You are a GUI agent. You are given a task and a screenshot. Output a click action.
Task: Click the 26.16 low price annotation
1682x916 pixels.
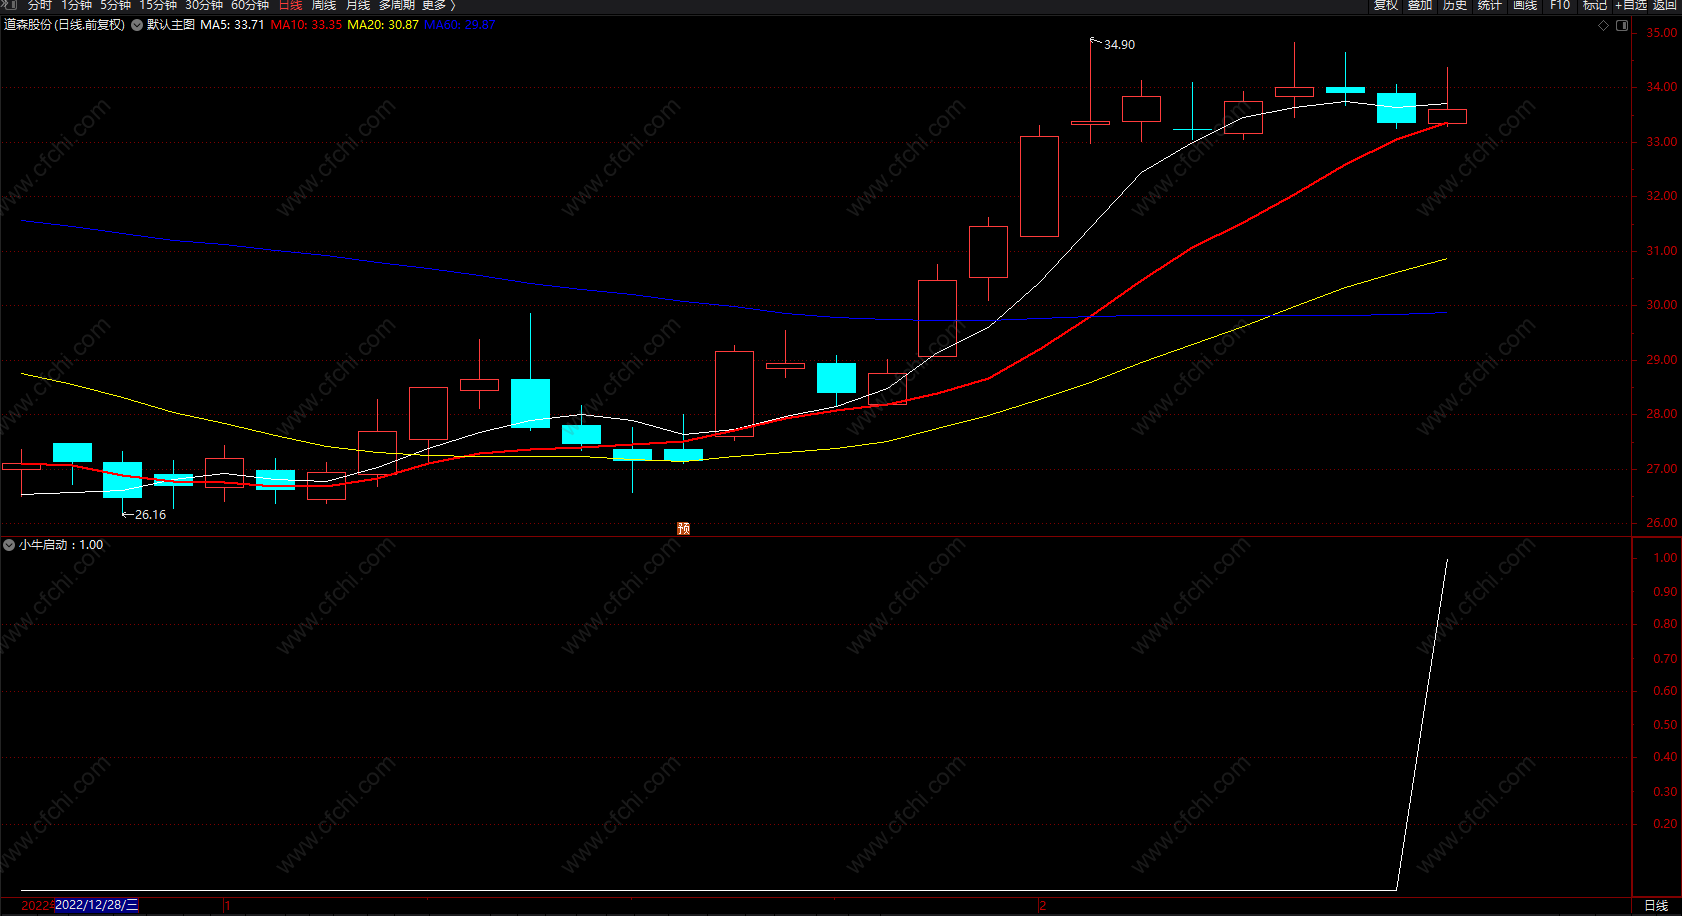tap(150, 515)
